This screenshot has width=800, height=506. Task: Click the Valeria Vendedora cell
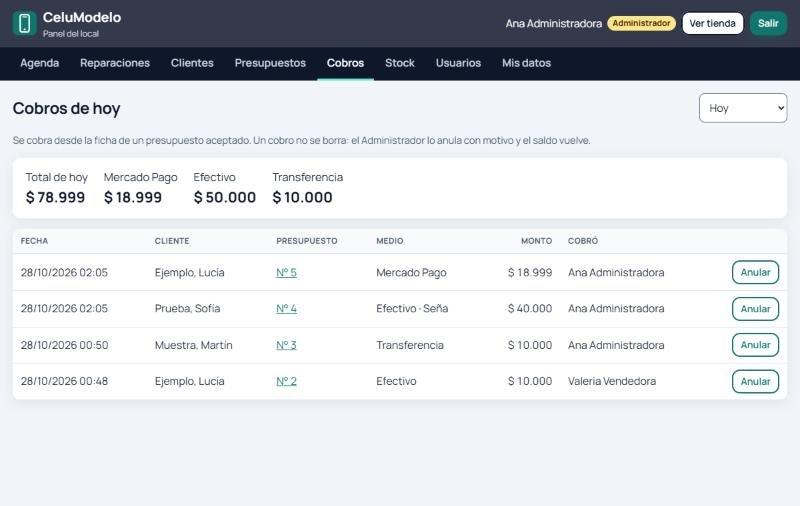coord(612,382)
